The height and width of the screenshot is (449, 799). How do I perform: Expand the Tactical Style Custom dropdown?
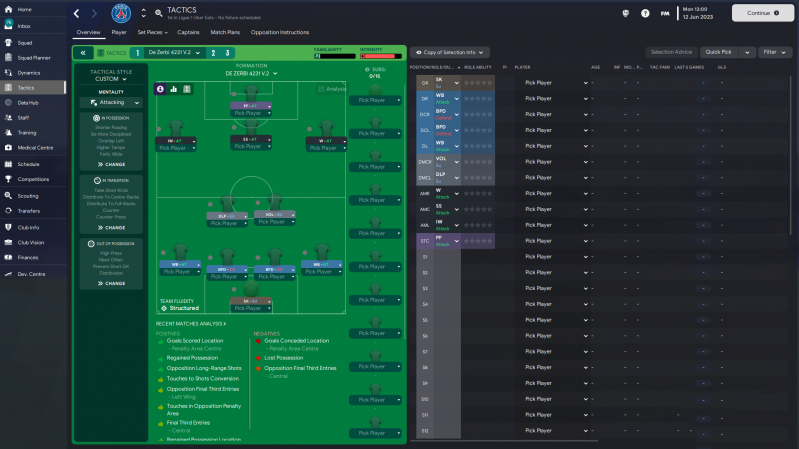(111, 79)
